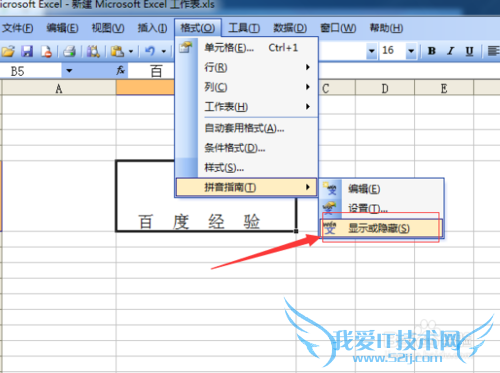The image size is (500, 373).
Task: Open the font name dropdown arrow
Action: [371, 51]
